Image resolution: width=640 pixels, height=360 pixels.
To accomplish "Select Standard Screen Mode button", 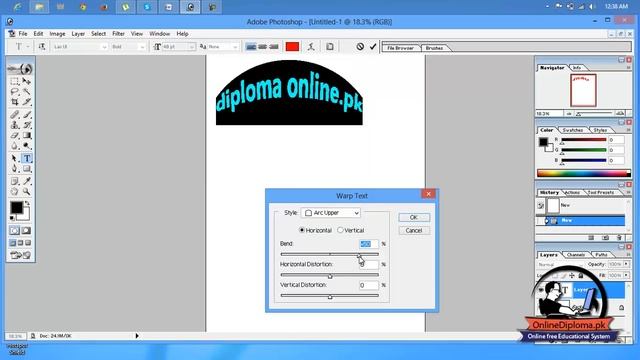I will pos(13,243).
